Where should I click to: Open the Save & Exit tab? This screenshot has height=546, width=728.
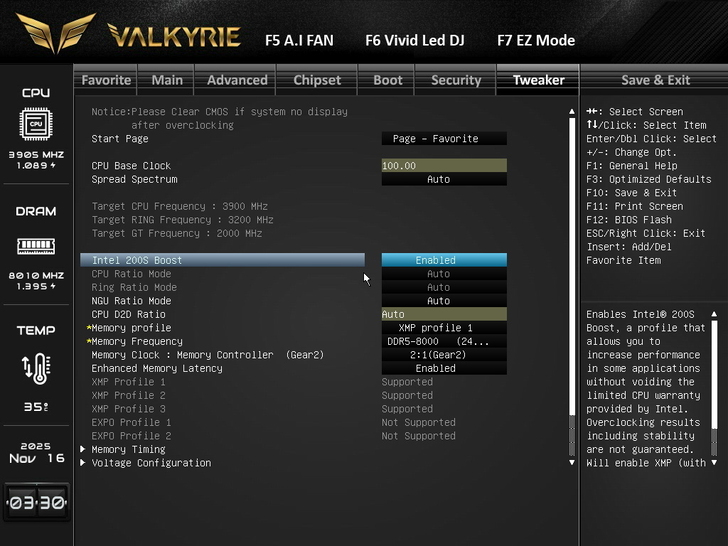click(x=655, y=80)
